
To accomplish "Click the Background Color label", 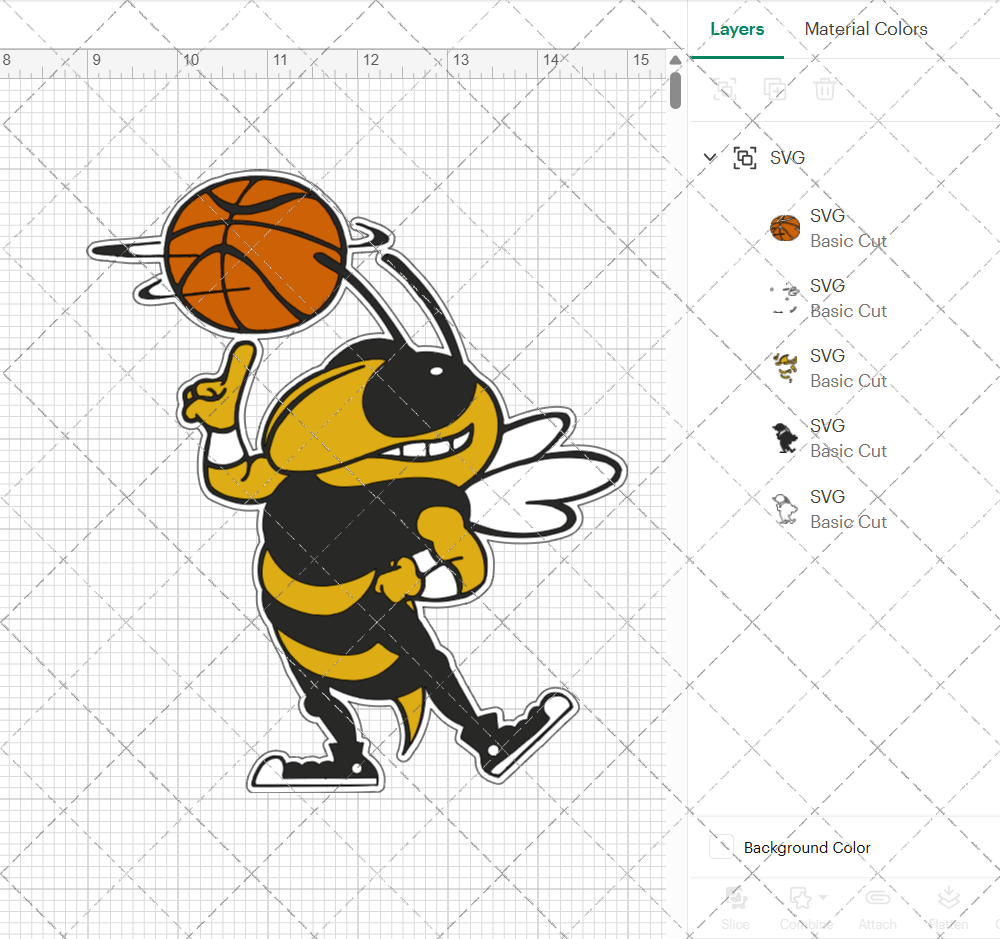I will [x=807, y=847].
